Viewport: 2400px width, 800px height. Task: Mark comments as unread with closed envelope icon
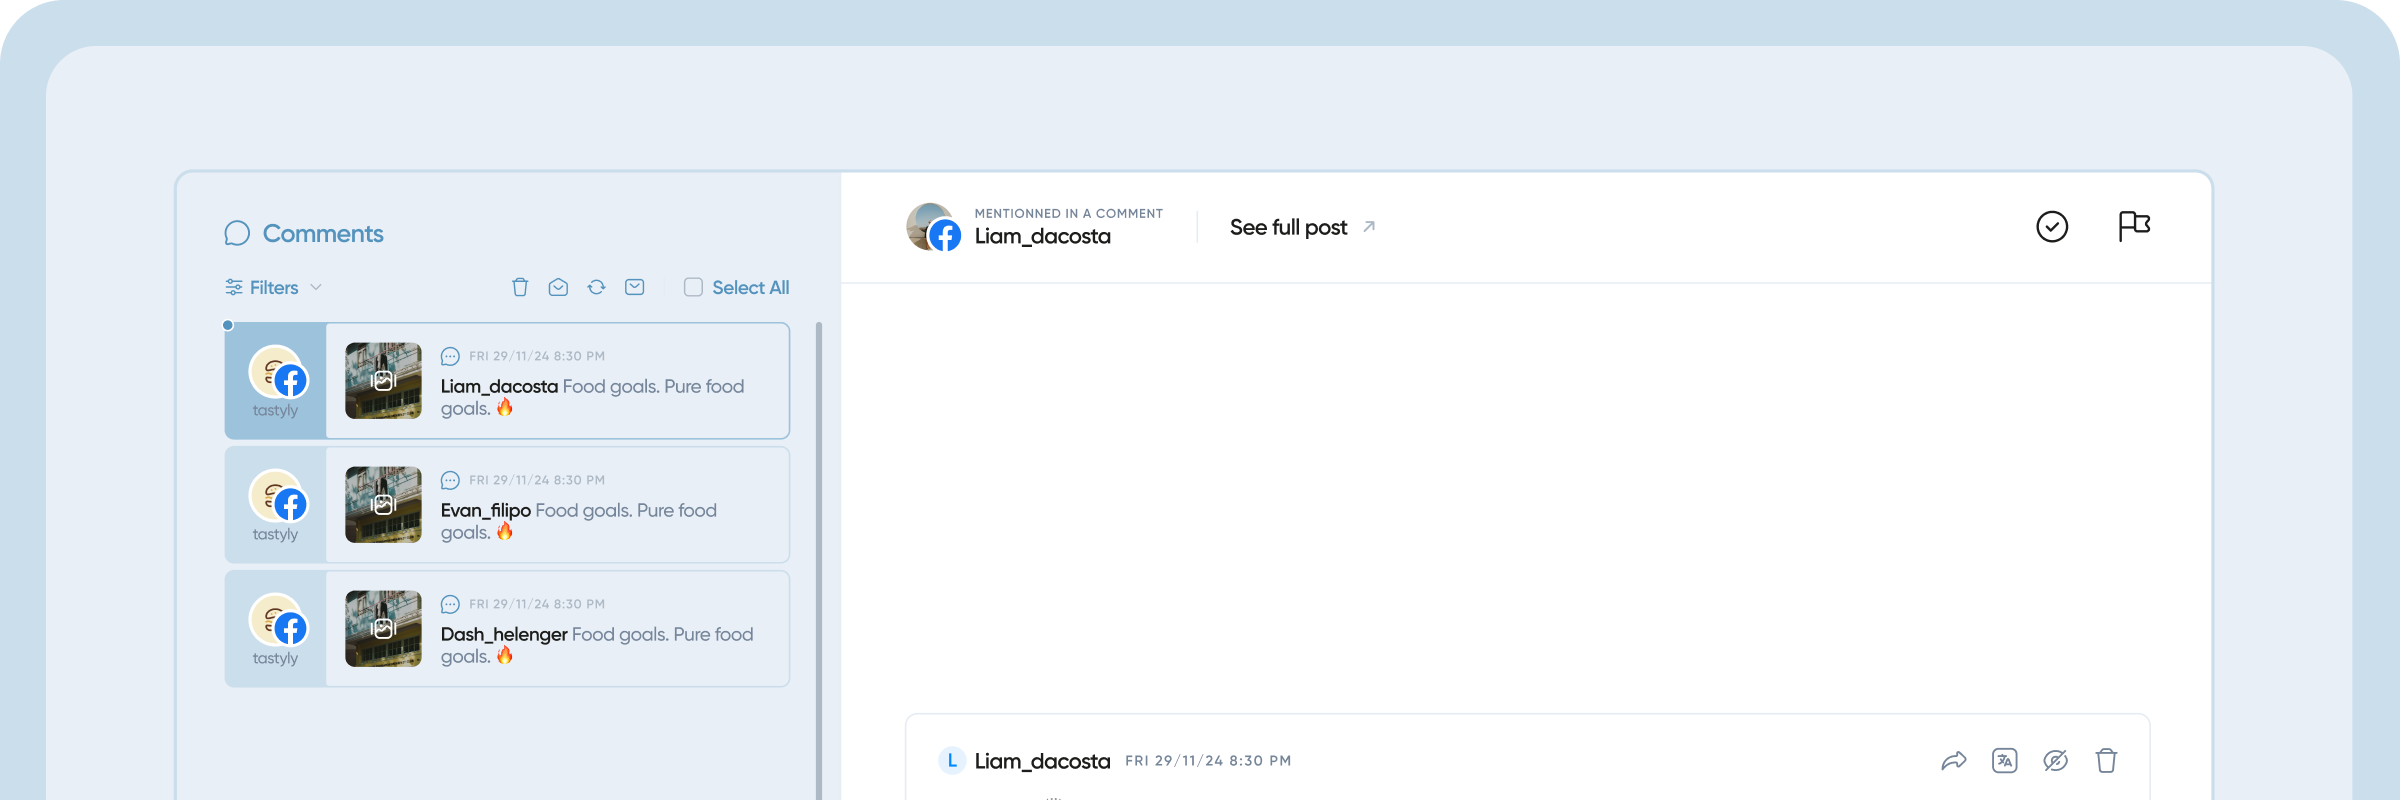pyautogui.click(x=634, y=287)
